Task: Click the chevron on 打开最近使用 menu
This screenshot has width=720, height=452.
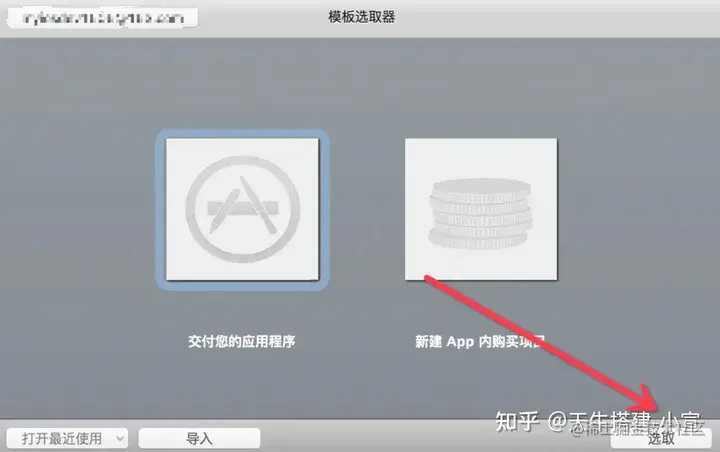Action: click(x=120, y=438)
